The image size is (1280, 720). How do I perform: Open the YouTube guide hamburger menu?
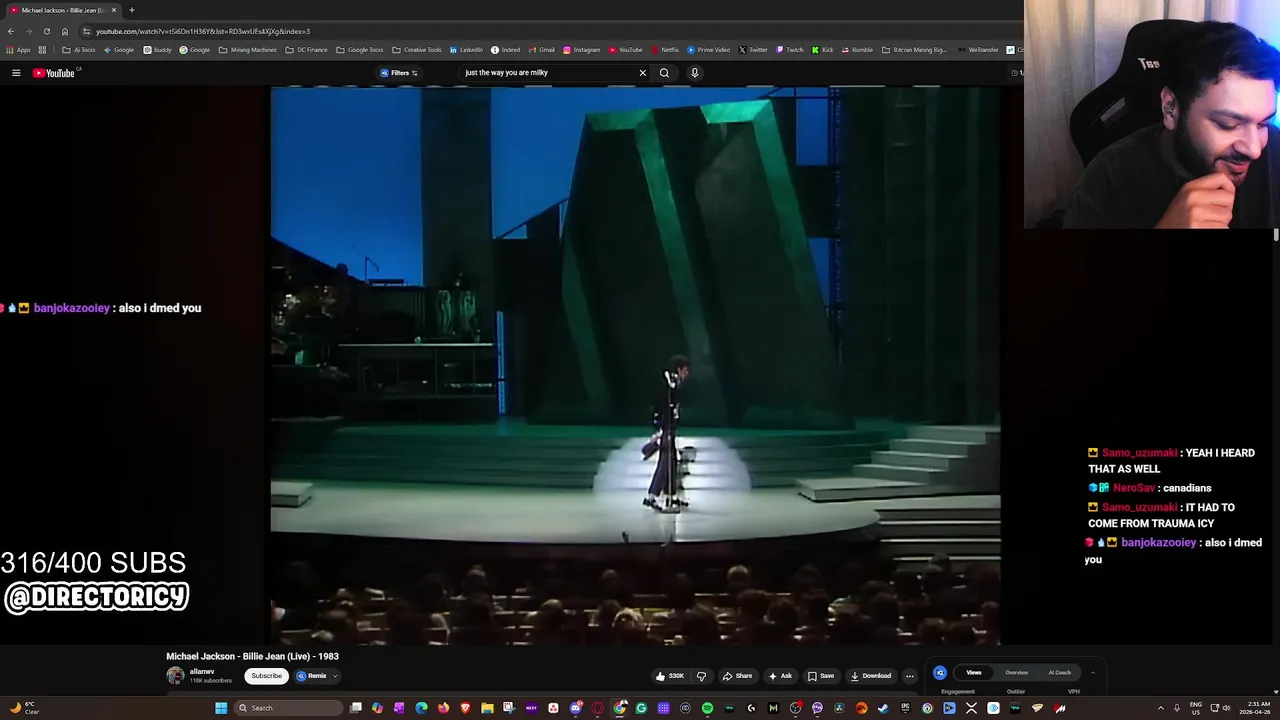pyautogui.click(x=16, y=73)
